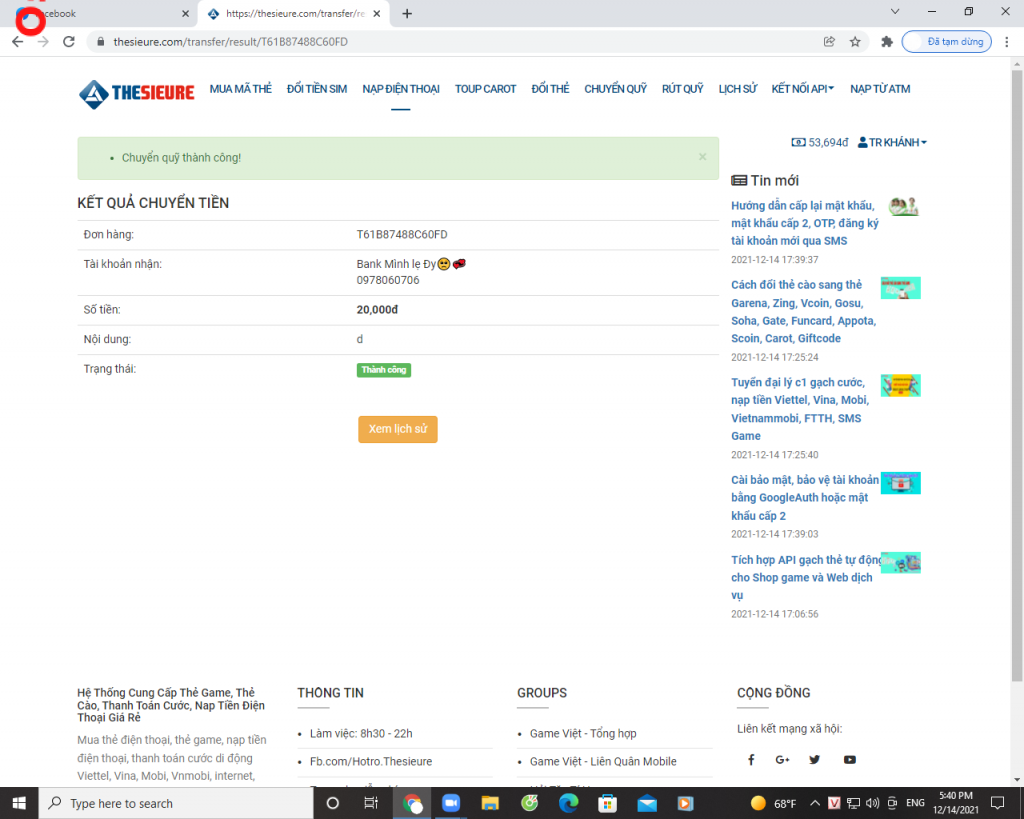Click the Xem lịch sử button
This screenshot has width=1024, height=819.
397,429
